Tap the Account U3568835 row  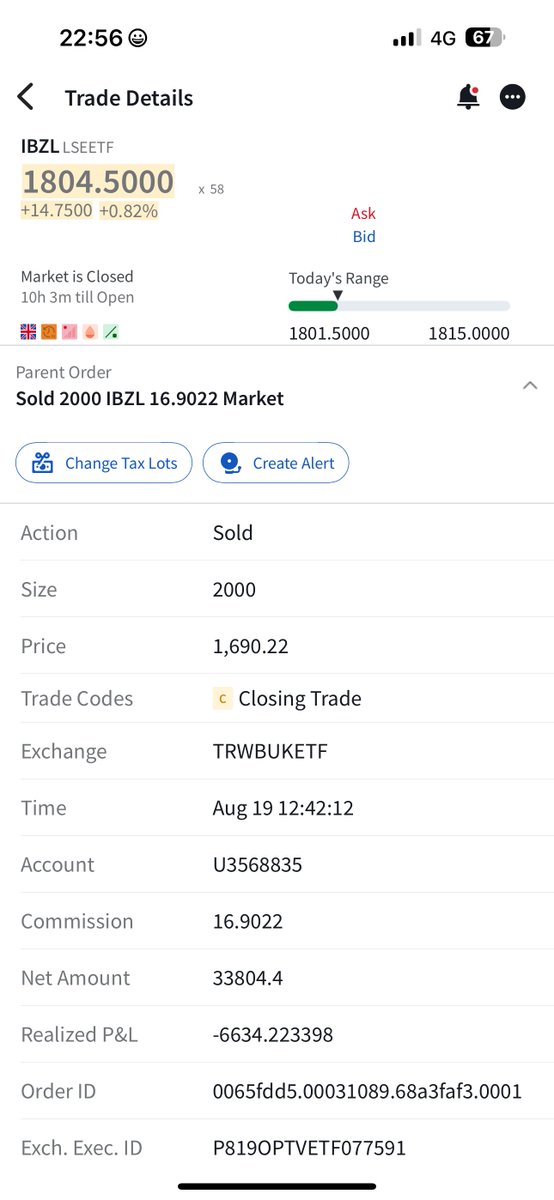pyautogui.click(x=277, y=865)
